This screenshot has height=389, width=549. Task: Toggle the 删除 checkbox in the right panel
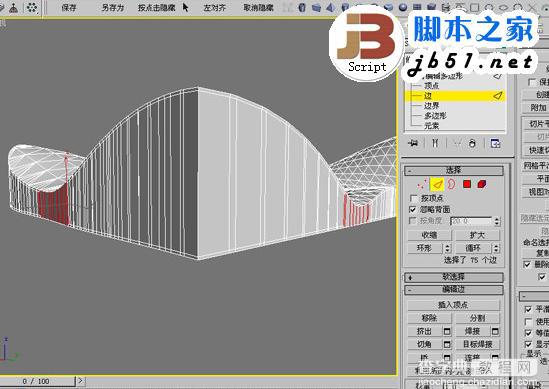527,264
